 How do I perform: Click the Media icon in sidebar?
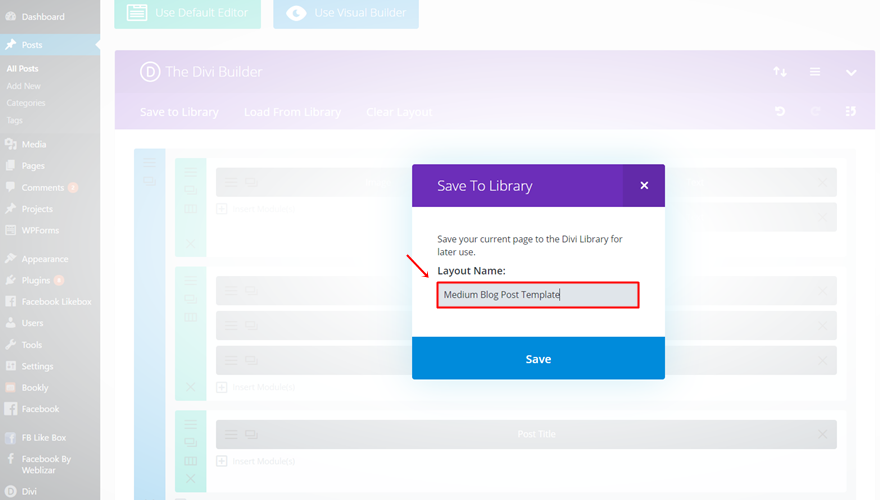[11, 144]
